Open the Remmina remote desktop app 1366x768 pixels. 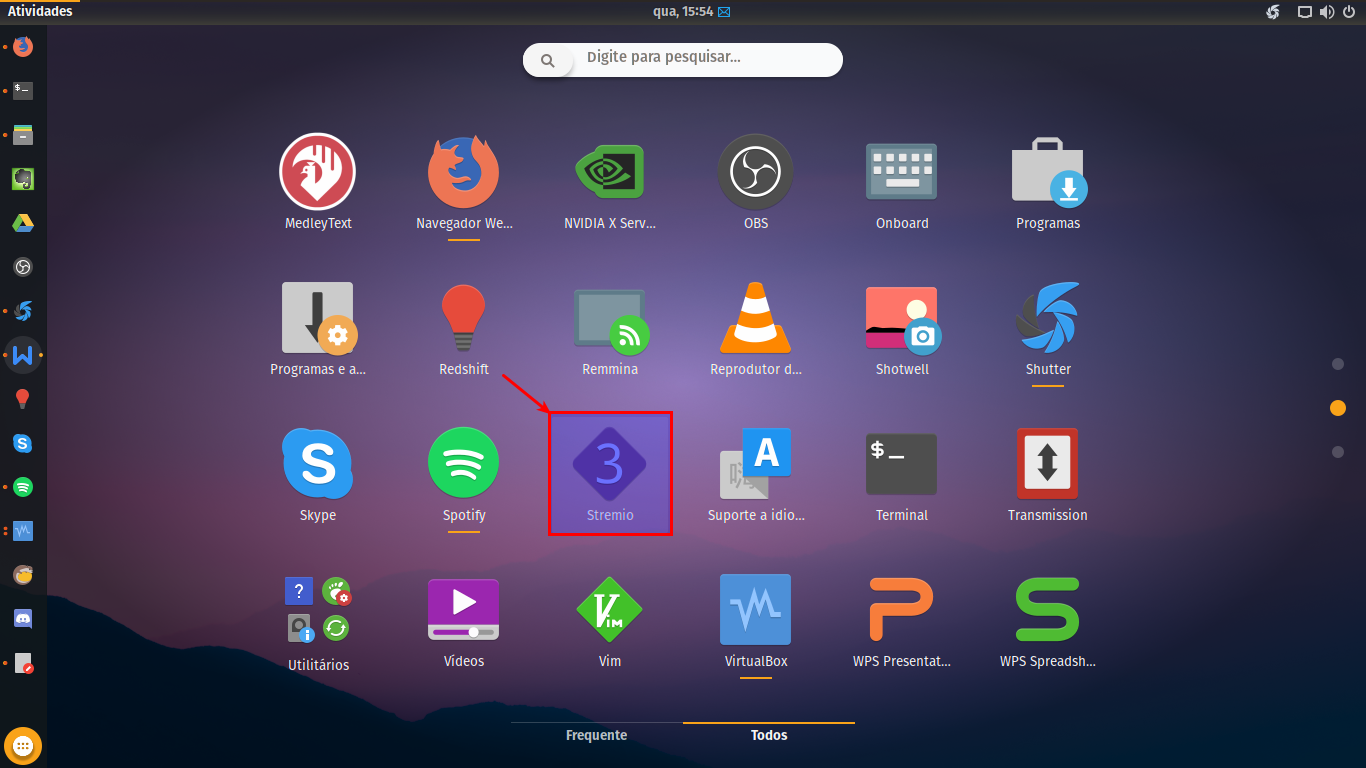(x=610, y=320)
